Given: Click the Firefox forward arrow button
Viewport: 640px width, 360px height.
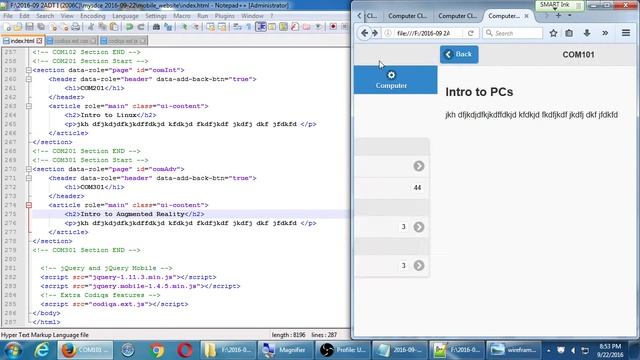Looking at the screenshot, I should pyautogui.click(x=375, y=33).
